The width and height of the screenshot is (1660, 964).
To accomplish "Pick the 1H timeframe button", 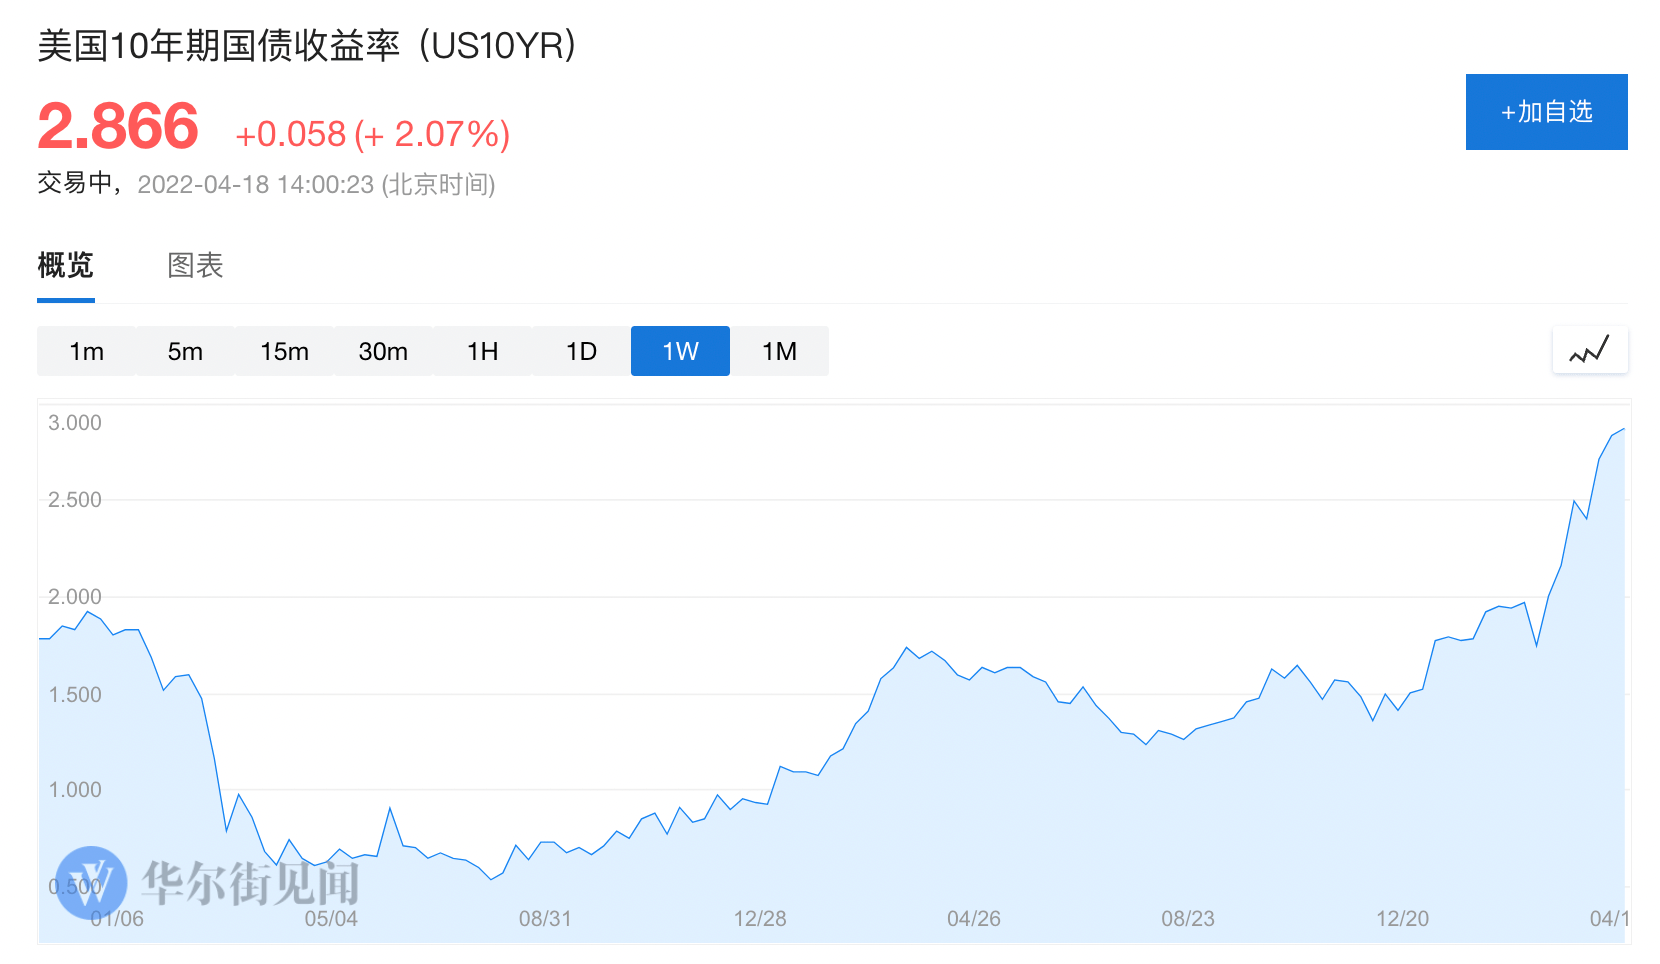I will pyautogui.click(x=482, y=351).
